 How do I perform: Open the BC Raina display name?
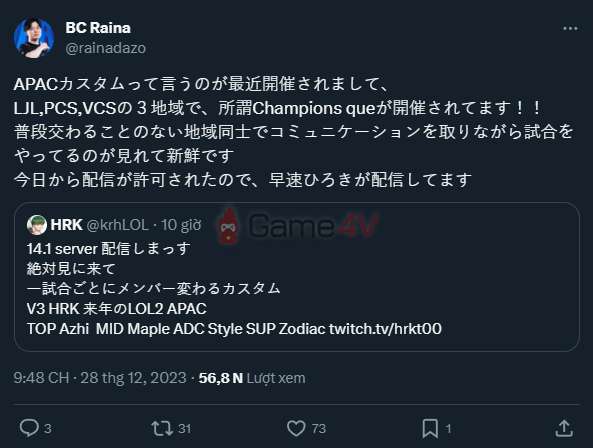98,28
